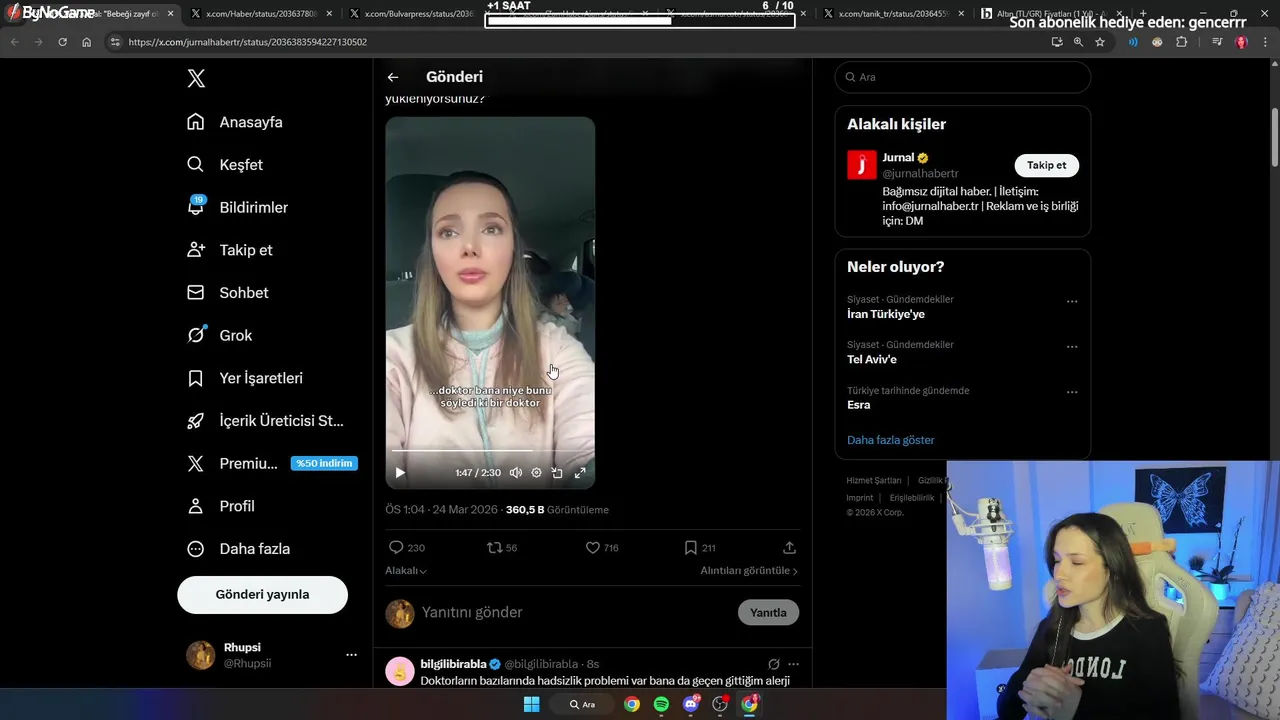Open bilgilibirabla's profile name
Image resolution: width=1280 pixels, height=720 pixels.
(453, 664)
